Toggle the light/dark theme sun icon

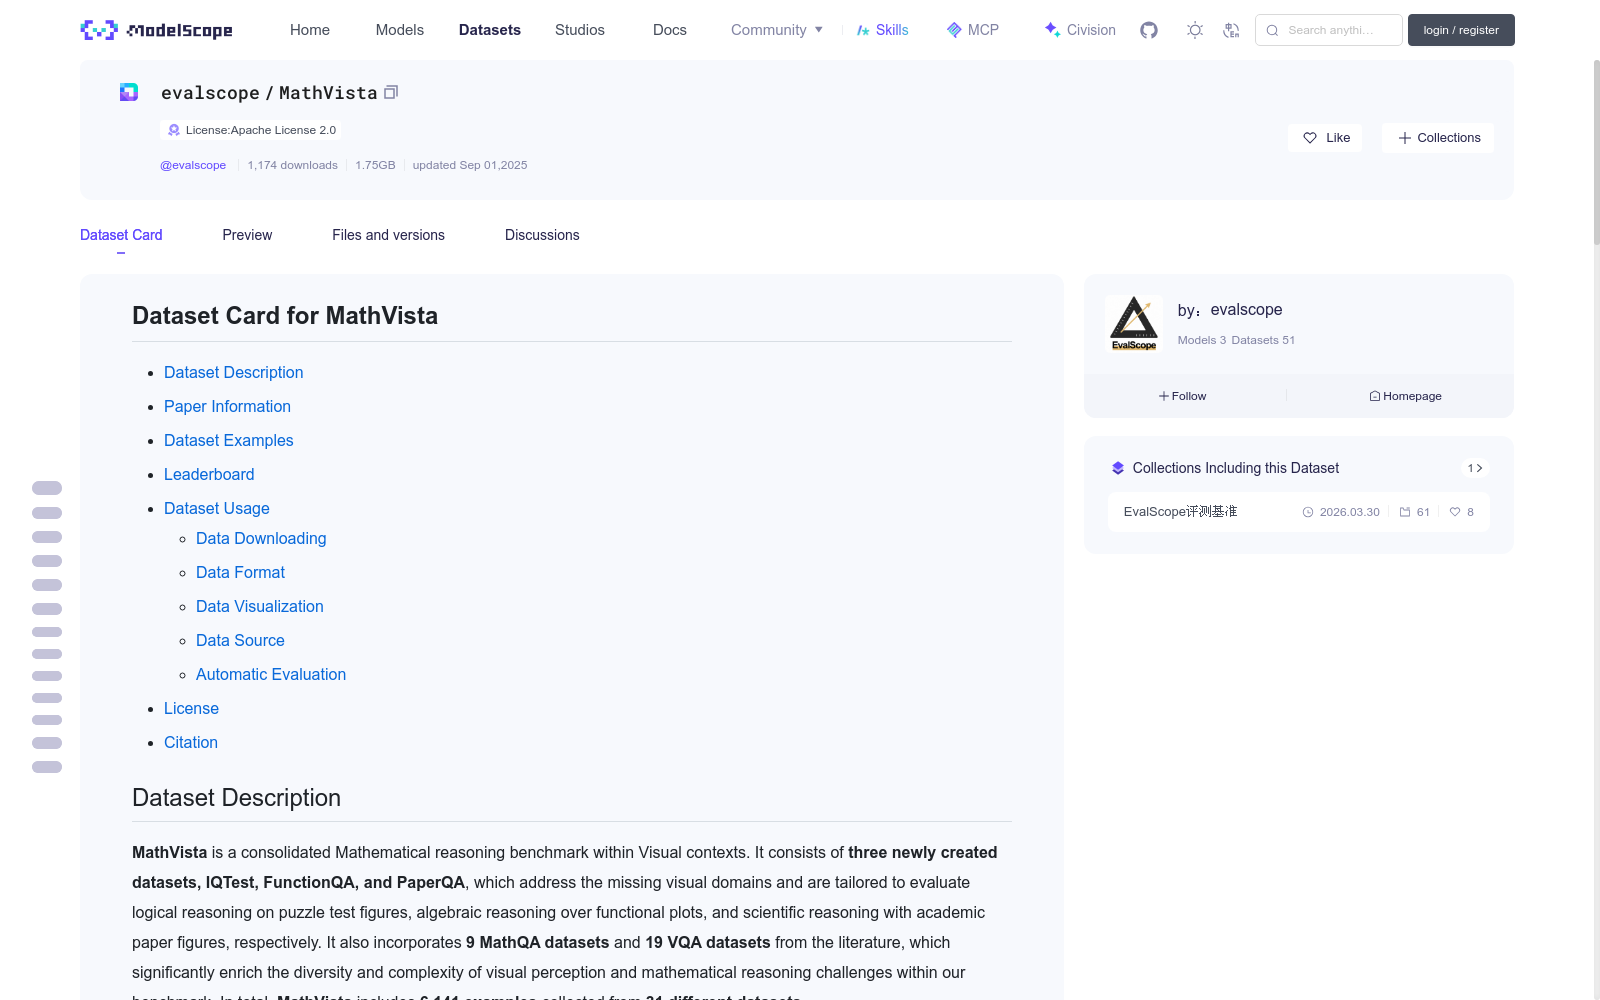[x=1195, y=30]
